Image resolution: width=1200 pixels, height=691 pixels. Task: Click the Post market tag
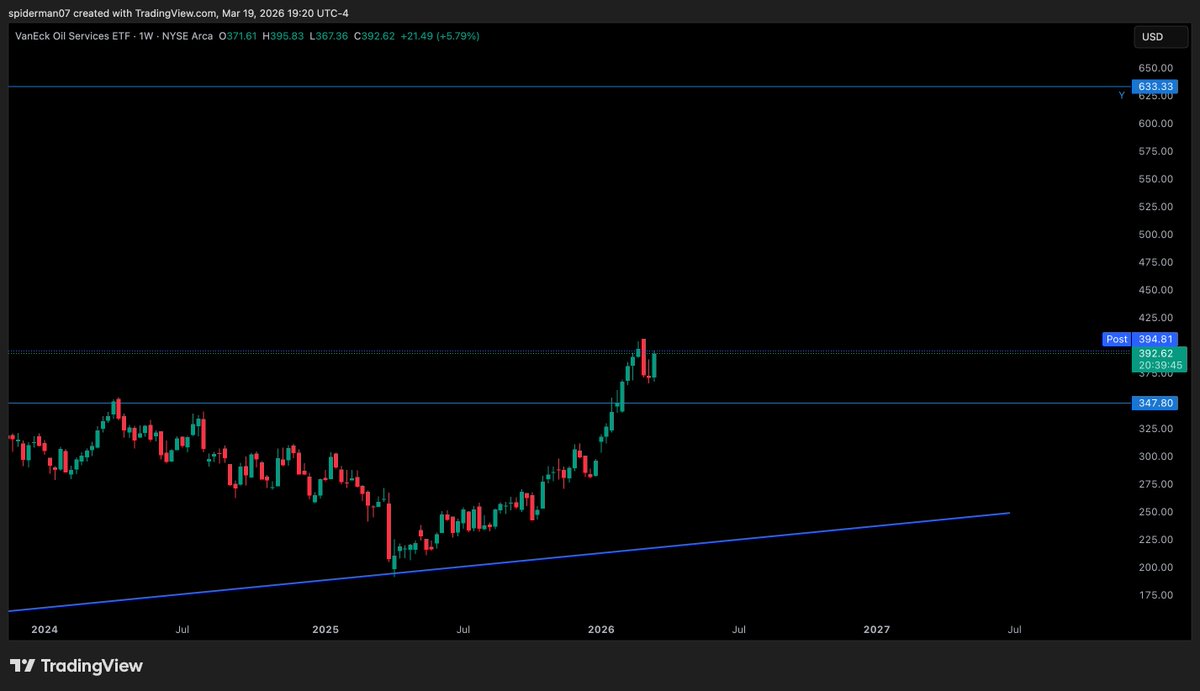pos(1117,339)
